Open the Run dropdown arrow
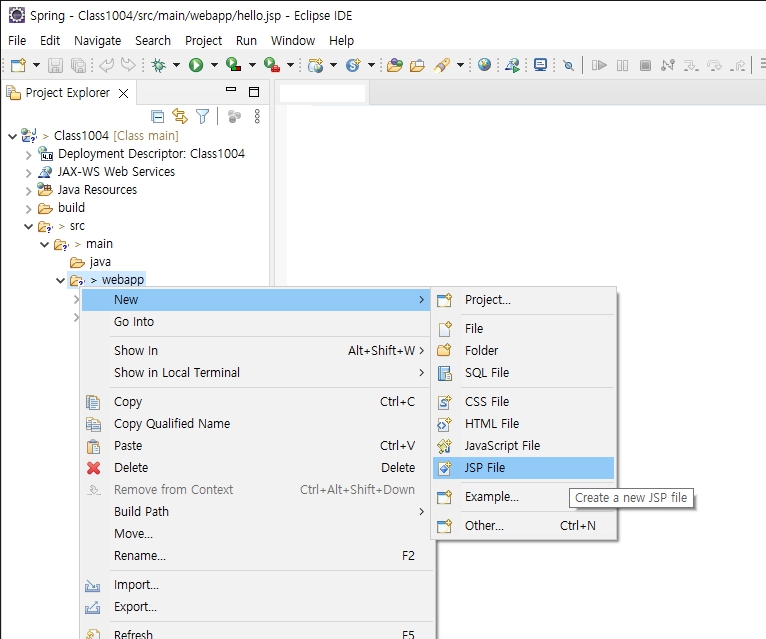Viewport: 766px width, 639px height. [x=214, y=65]
